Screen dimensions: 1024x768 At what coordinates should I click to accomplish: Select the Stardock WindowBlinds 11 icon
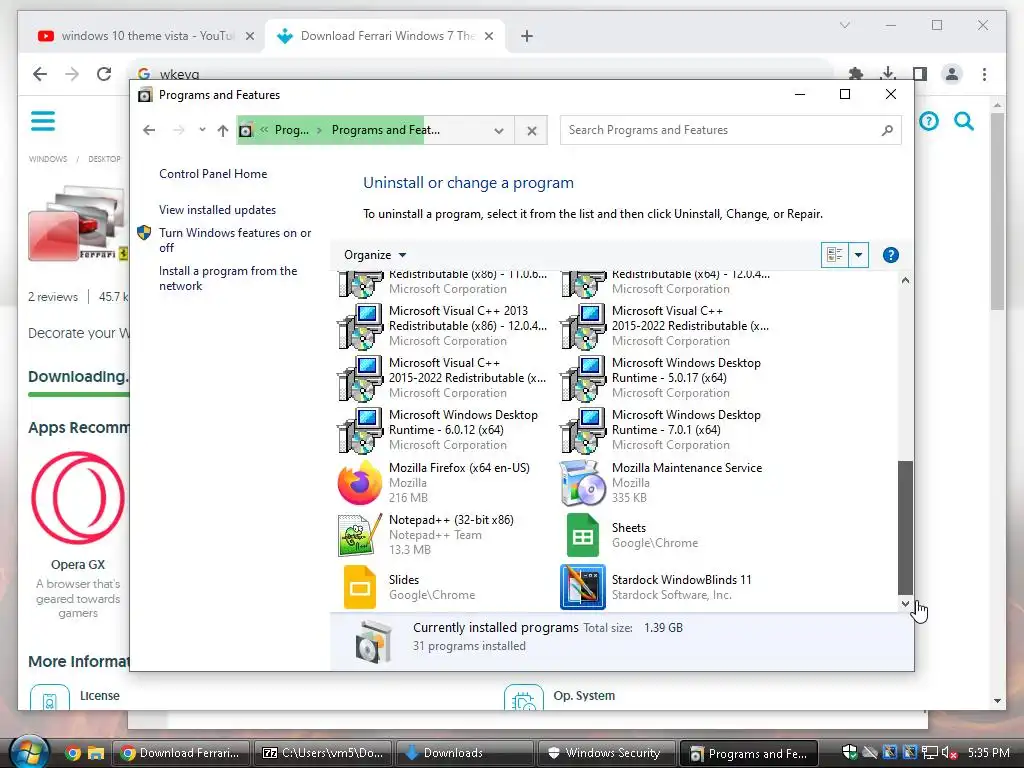[x=583, y=587]
